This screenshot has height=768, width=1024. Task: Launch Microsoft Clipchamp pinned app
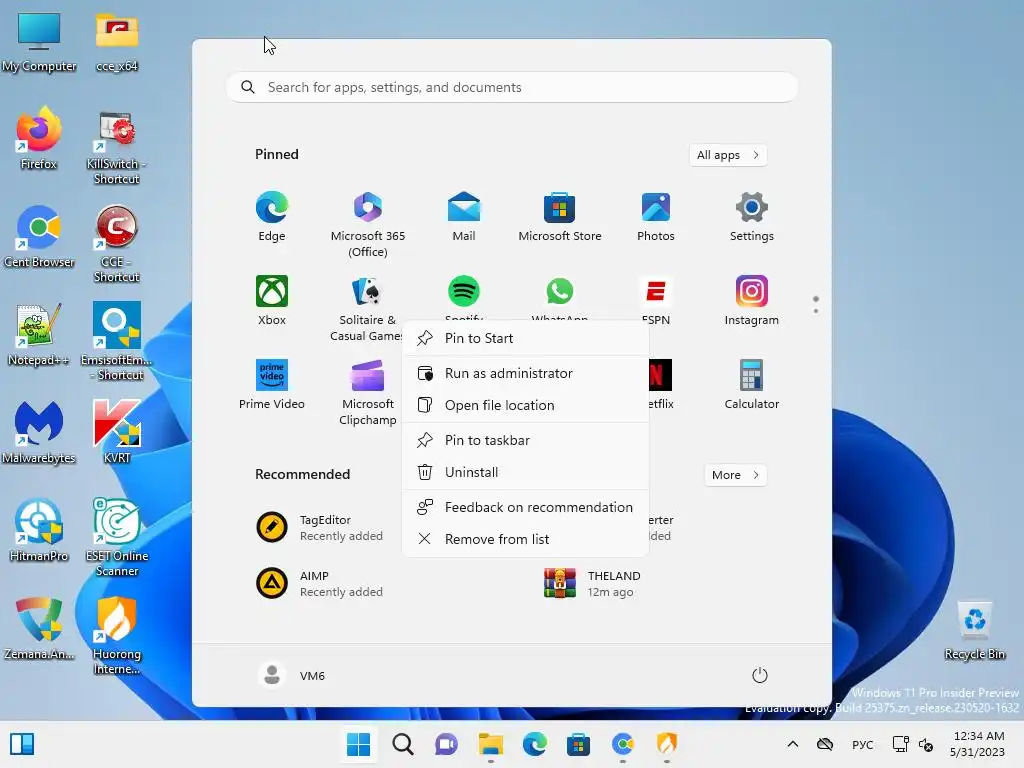click(368, 392)
